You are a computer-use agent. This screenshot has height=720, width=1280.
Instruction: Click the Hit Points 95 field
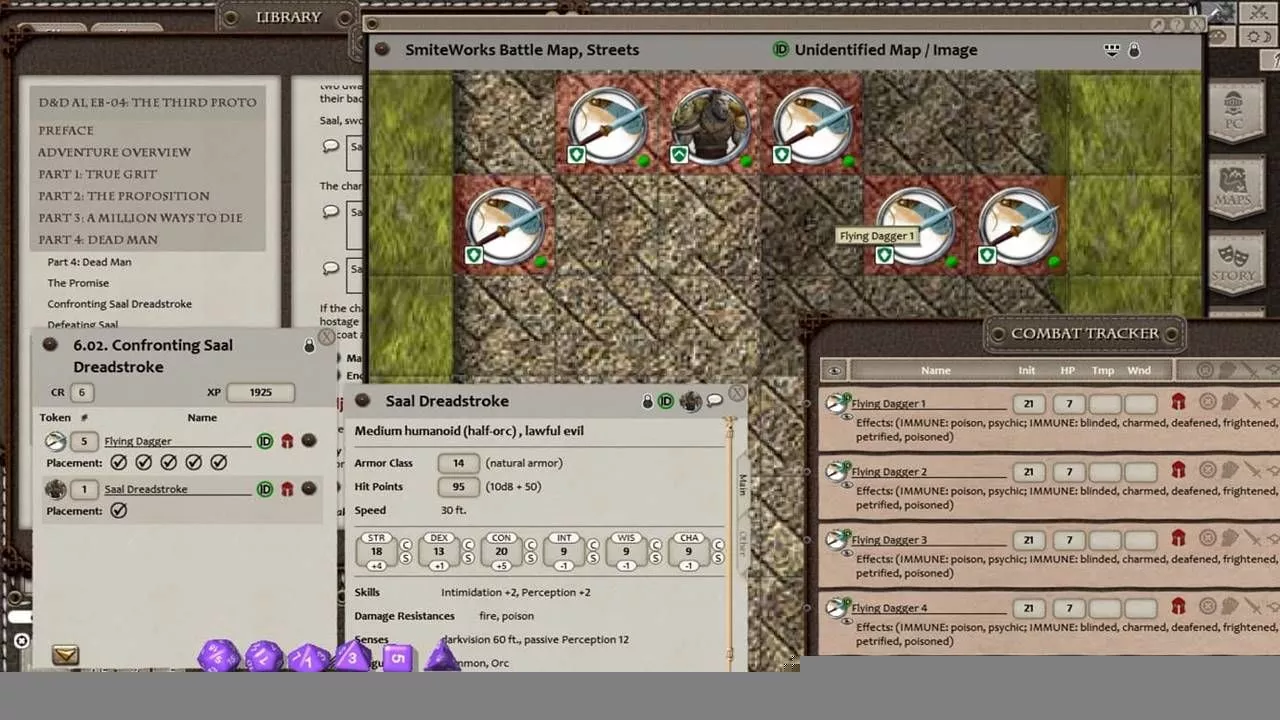458,487
